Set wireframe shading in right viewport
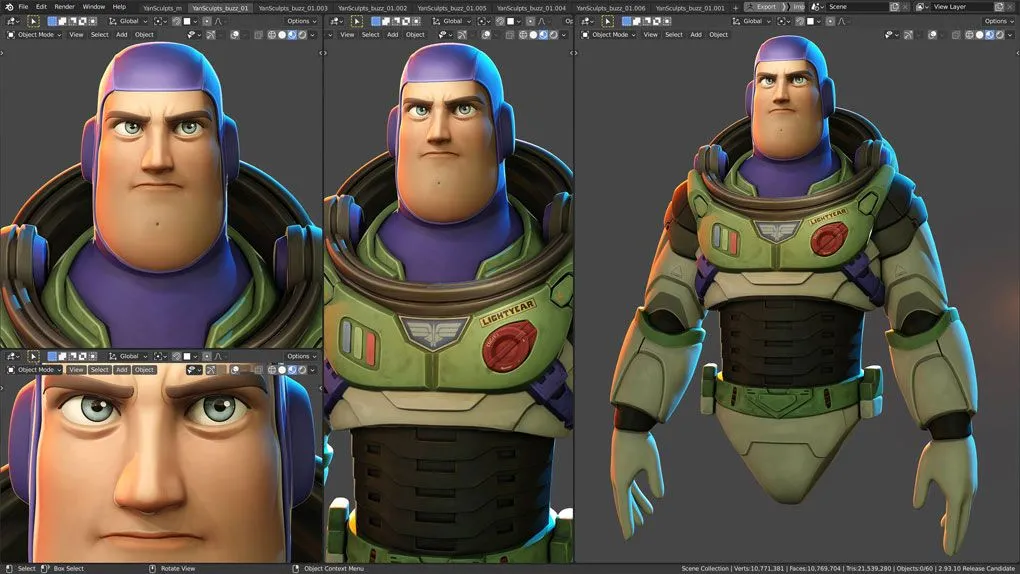The width and height of the screenshot is (1020, 574). tap(969, 34)
